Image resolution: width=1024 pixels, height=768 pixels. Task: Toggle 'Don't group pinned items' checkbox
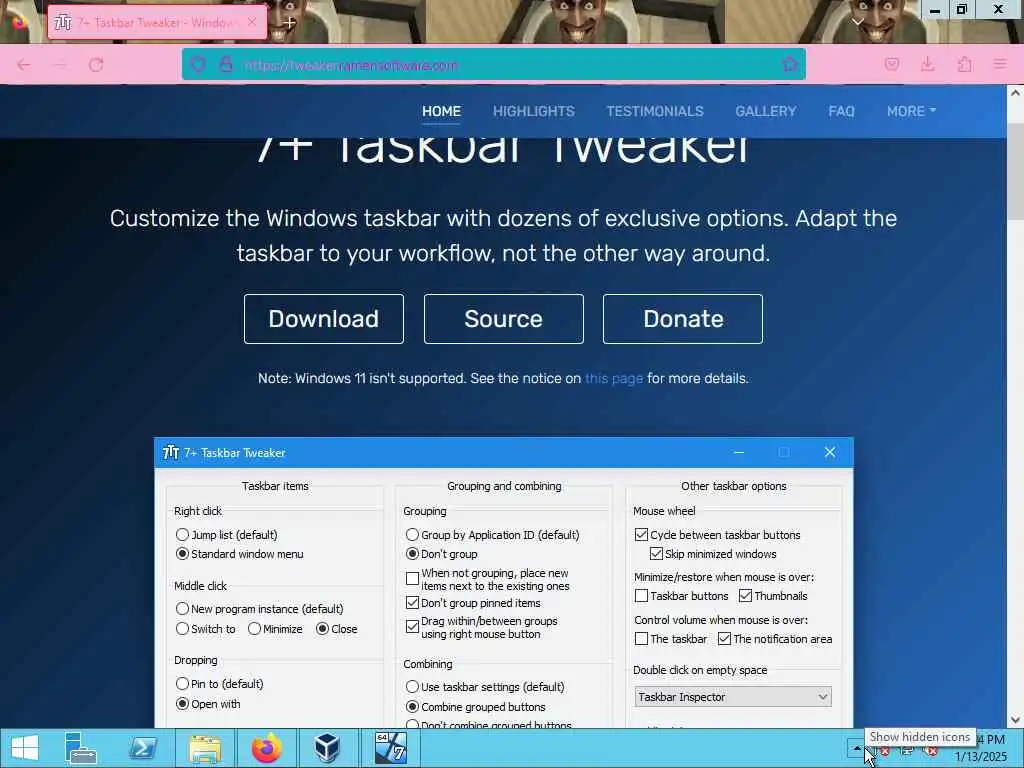[412, 603]
